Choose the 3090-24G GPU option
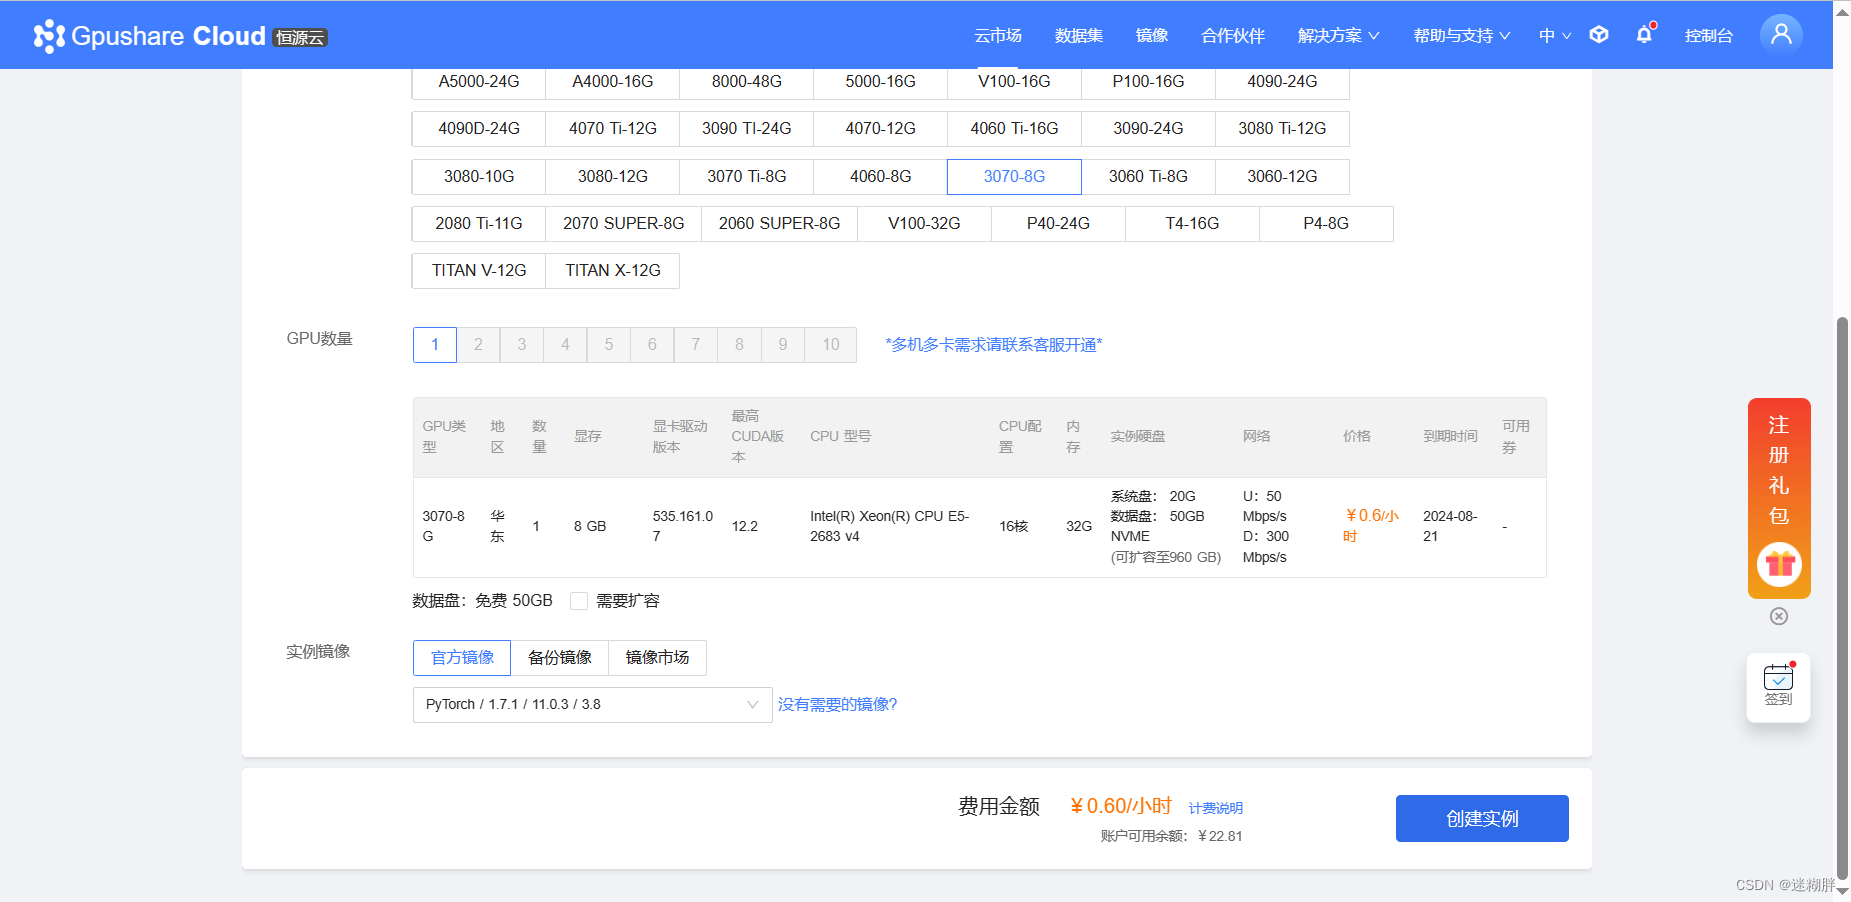1851x902 pixels. point(1148,129)
